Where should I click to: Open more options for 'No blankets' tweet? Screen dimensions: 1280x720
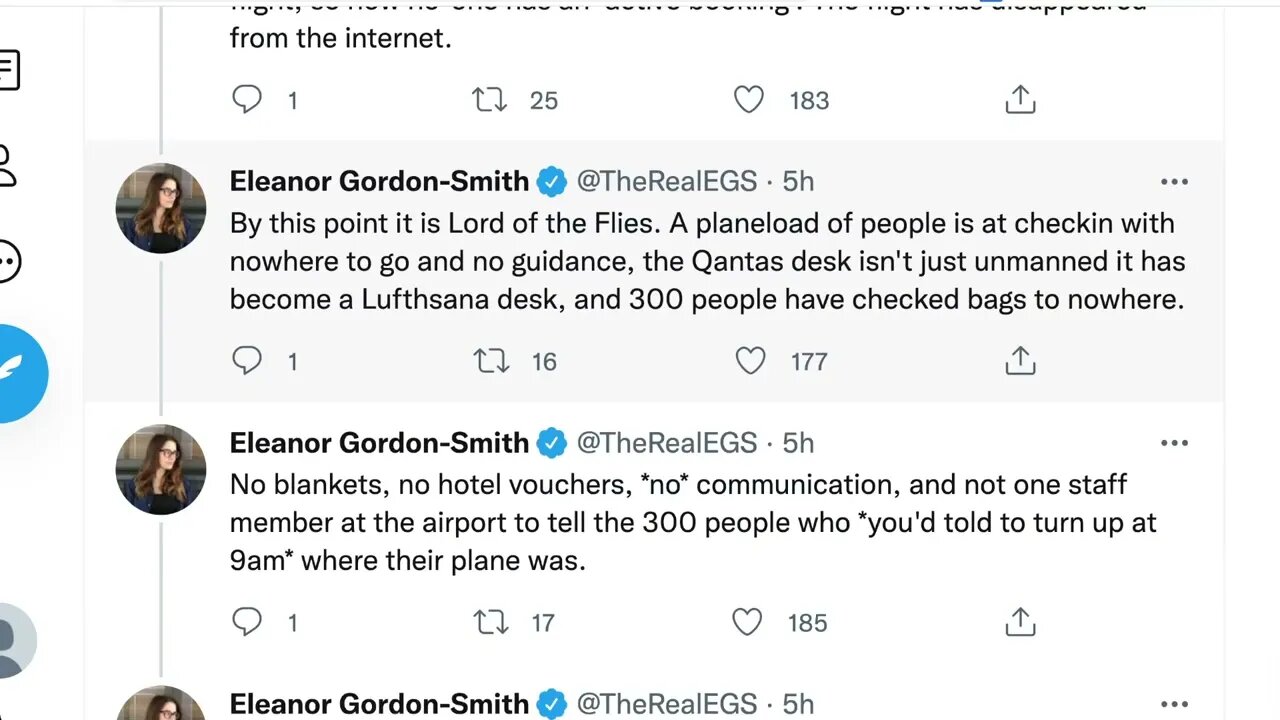[x=1174, y=443]
